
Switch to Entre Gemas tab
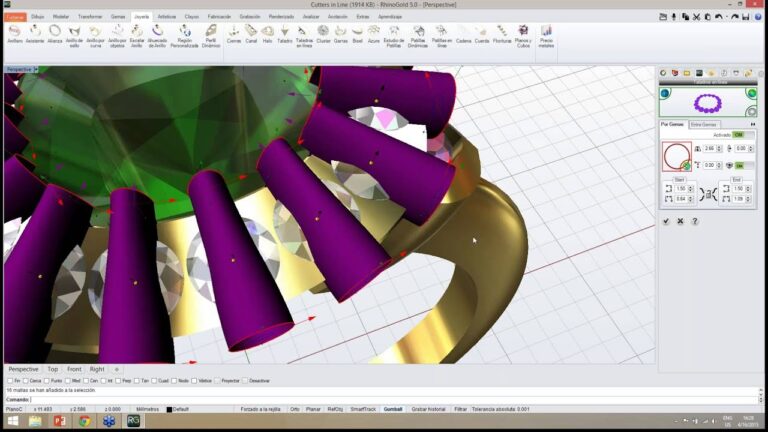703,124
